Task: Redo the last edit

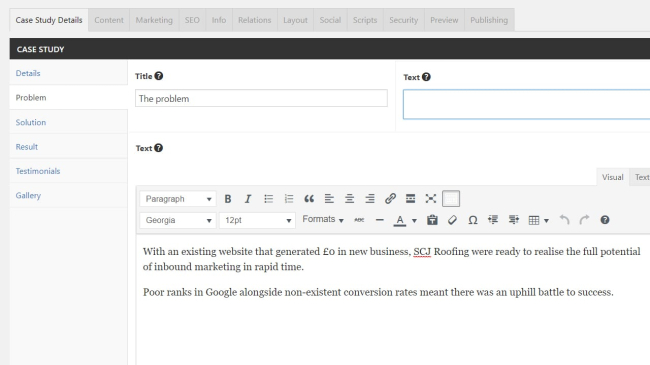Action: [x=585, y=220]
